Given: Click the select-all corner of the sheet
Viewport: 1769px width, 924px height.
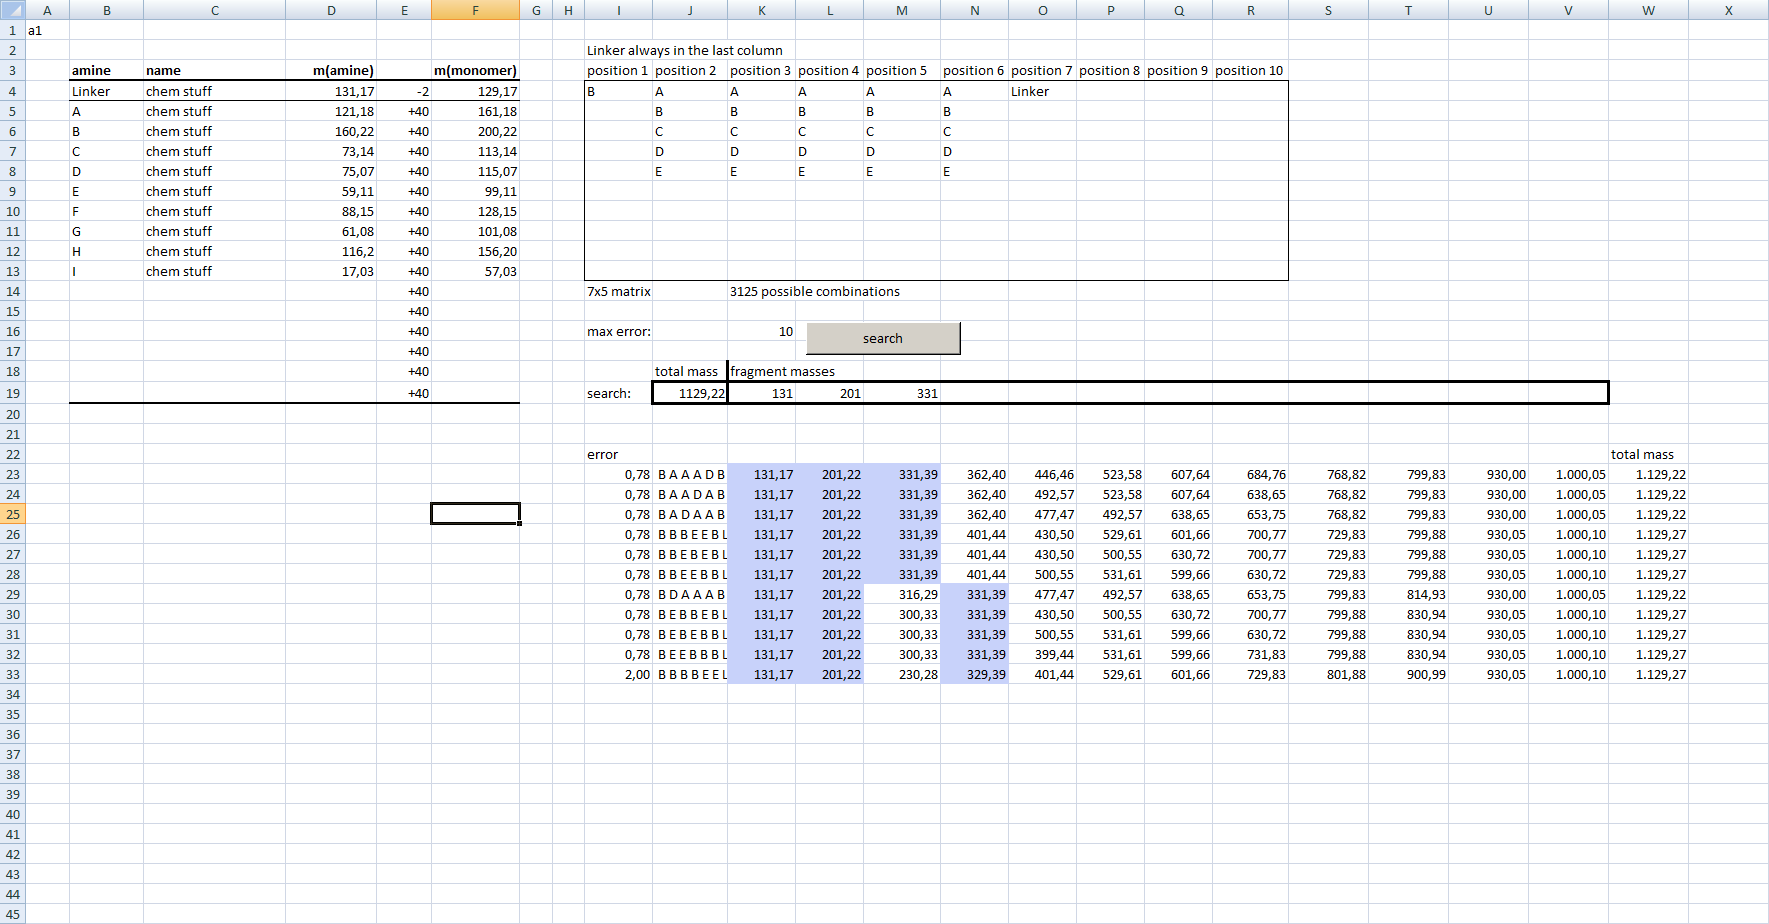Looking at the screenshot, I should click(x=12, y=10).
